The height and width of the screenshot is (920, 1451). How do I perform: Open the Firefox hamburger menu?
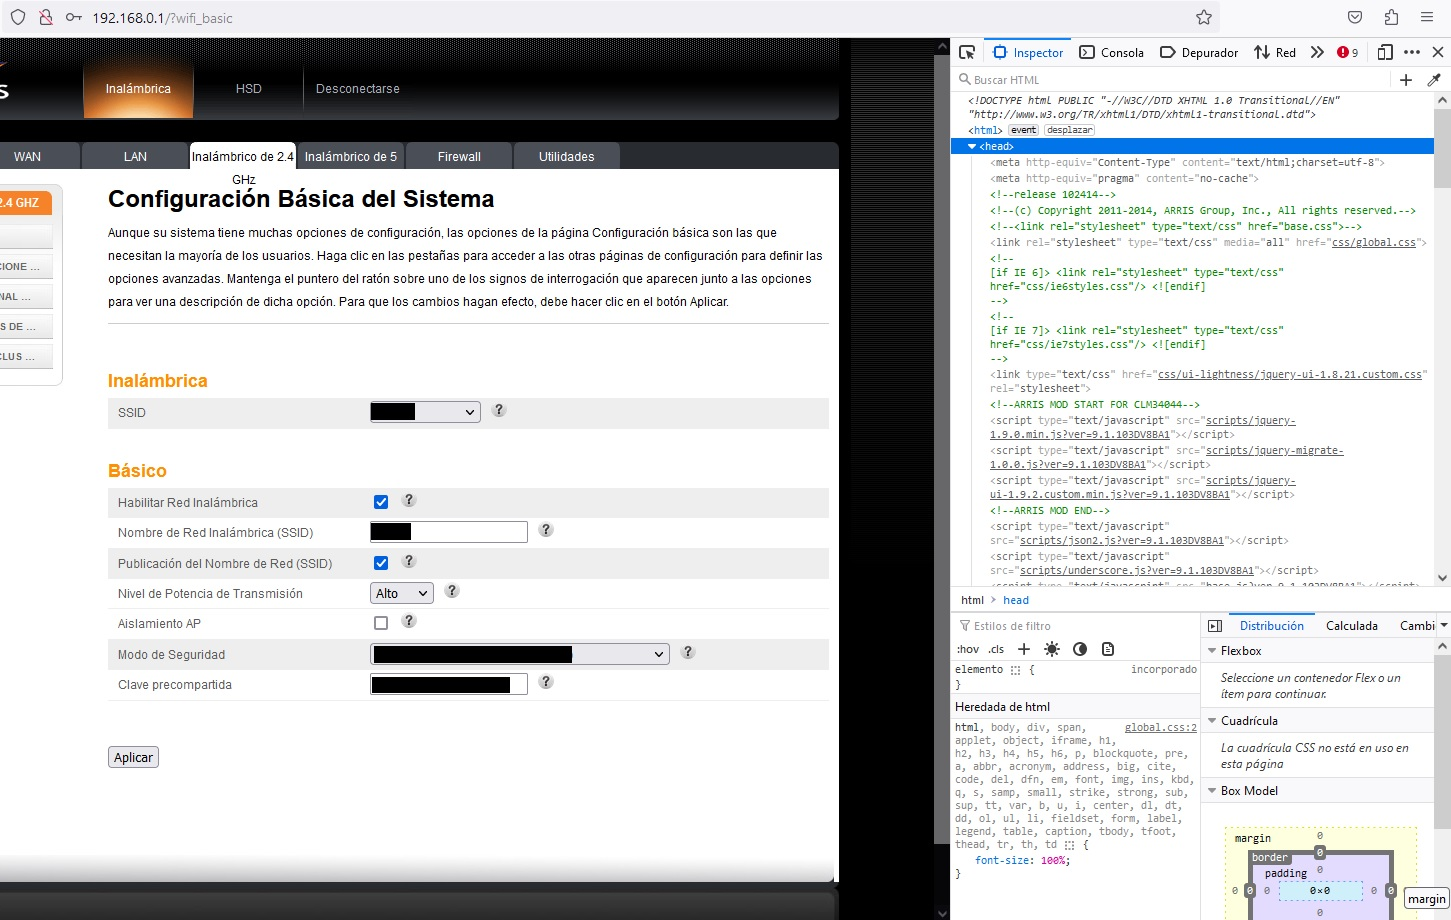[1427, 17]
